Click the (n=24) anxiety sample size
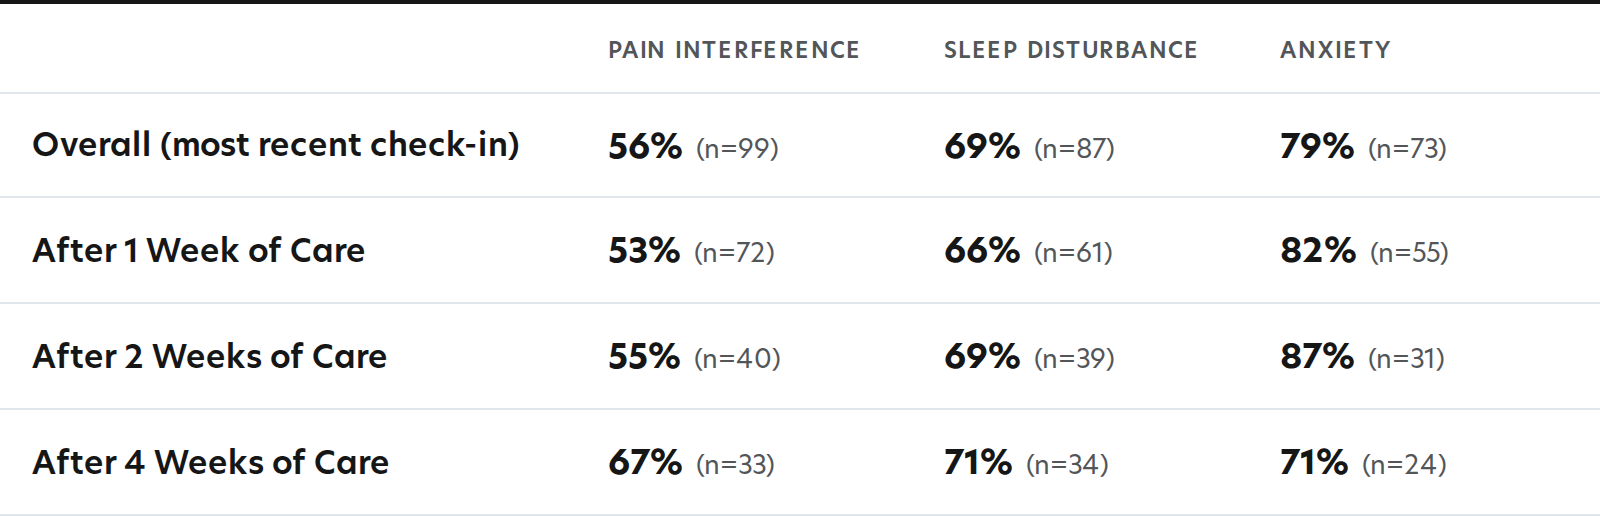 (1404, 464)
